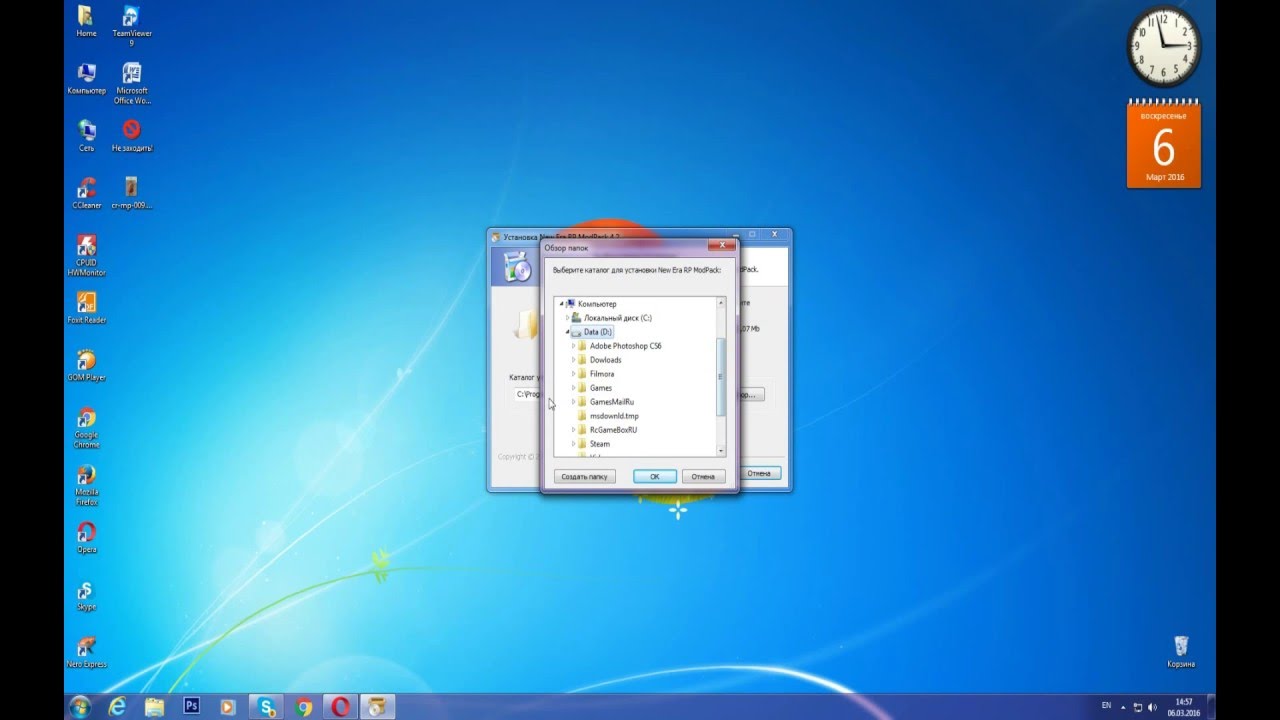The height and width of the screenshot is (720, 1280).
Task: Select the Games folder
Action: click(594, 387)
